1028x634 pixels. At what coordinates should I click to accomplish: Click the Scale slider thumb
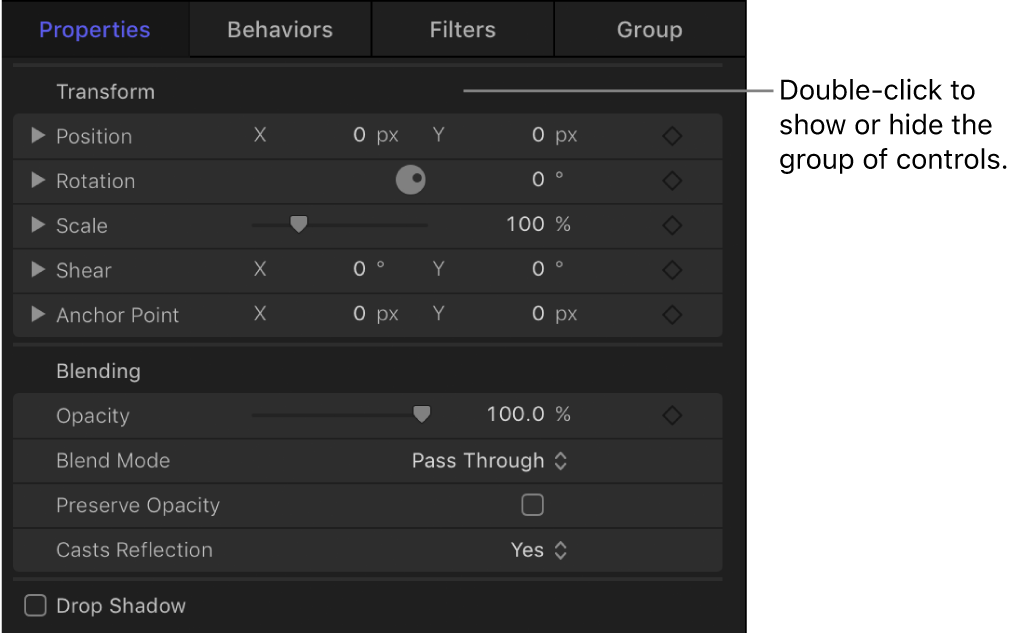[x=298, y=224]
